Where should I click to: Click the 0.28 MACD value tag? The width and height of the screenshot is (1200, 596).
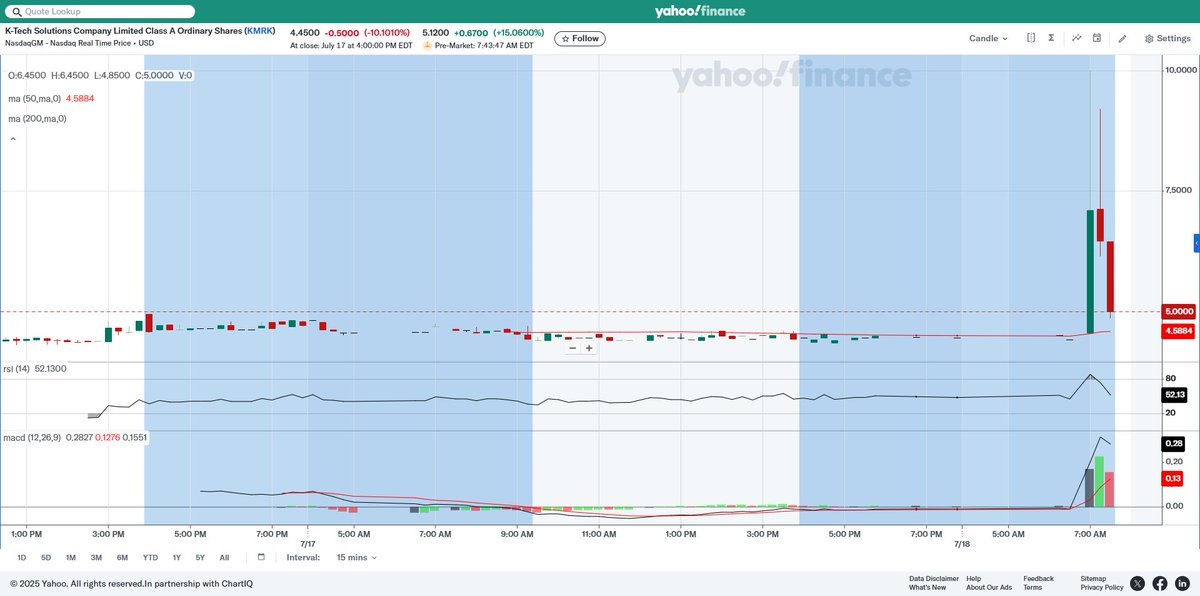[1174, 443]
